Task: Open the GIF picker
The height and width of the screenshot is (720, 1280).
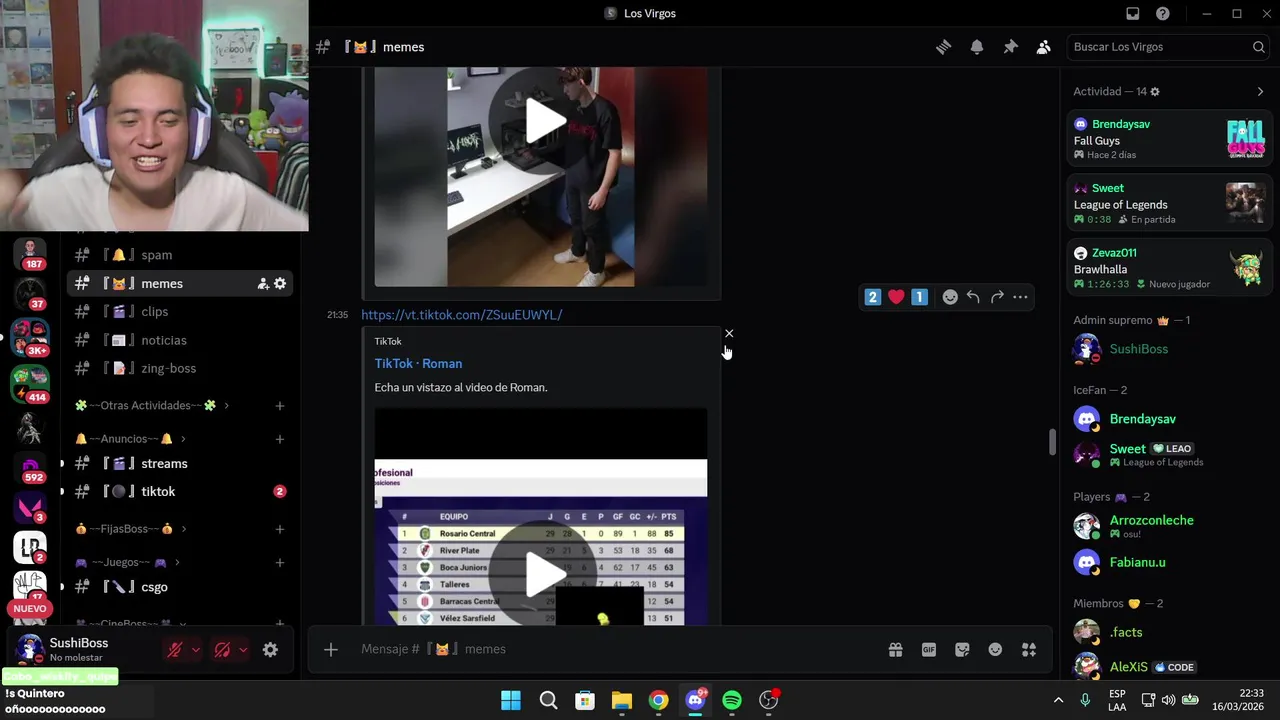Action: click(929, 650)
